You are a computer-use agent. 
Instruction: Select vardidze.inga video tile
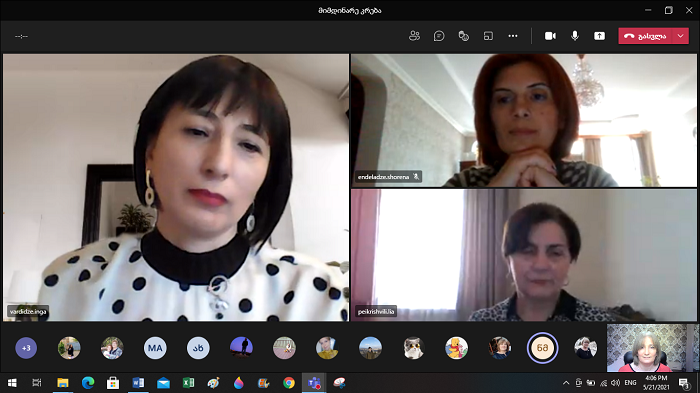click(x=176, y=188)
